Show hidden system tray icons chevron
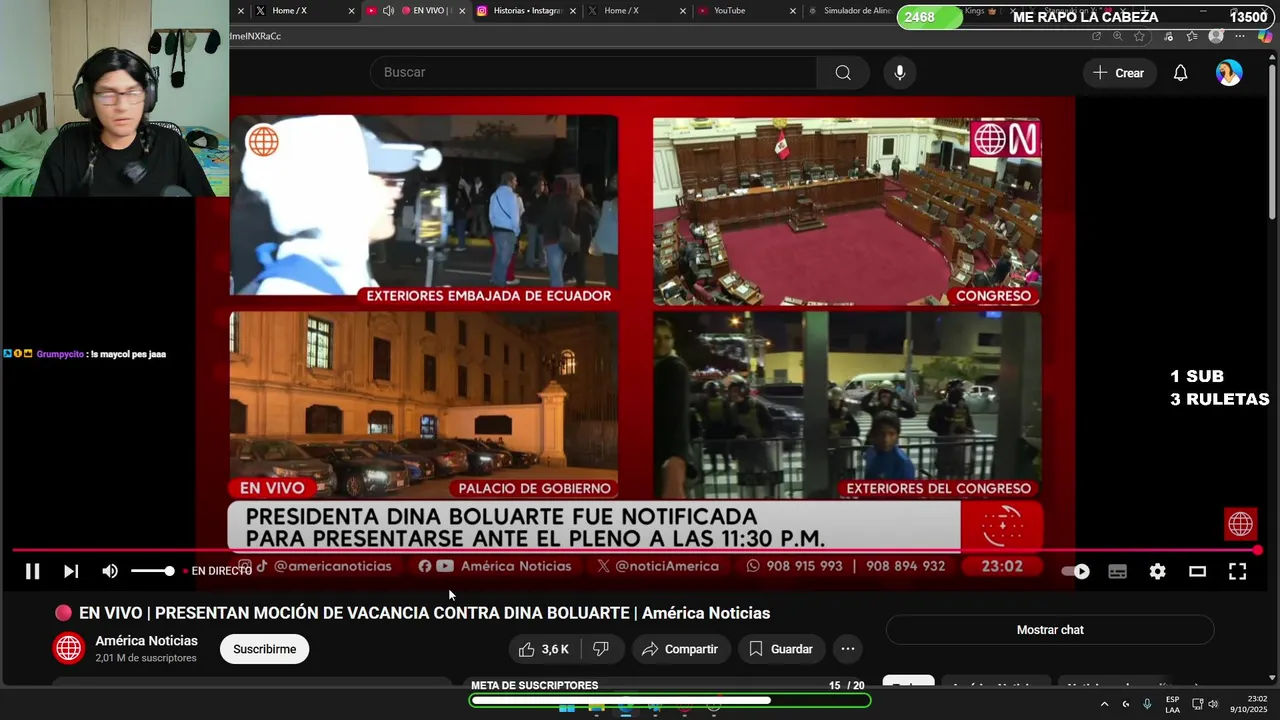The height and width of the screenshot is (720, 1280). click(x=1104, y=704)
